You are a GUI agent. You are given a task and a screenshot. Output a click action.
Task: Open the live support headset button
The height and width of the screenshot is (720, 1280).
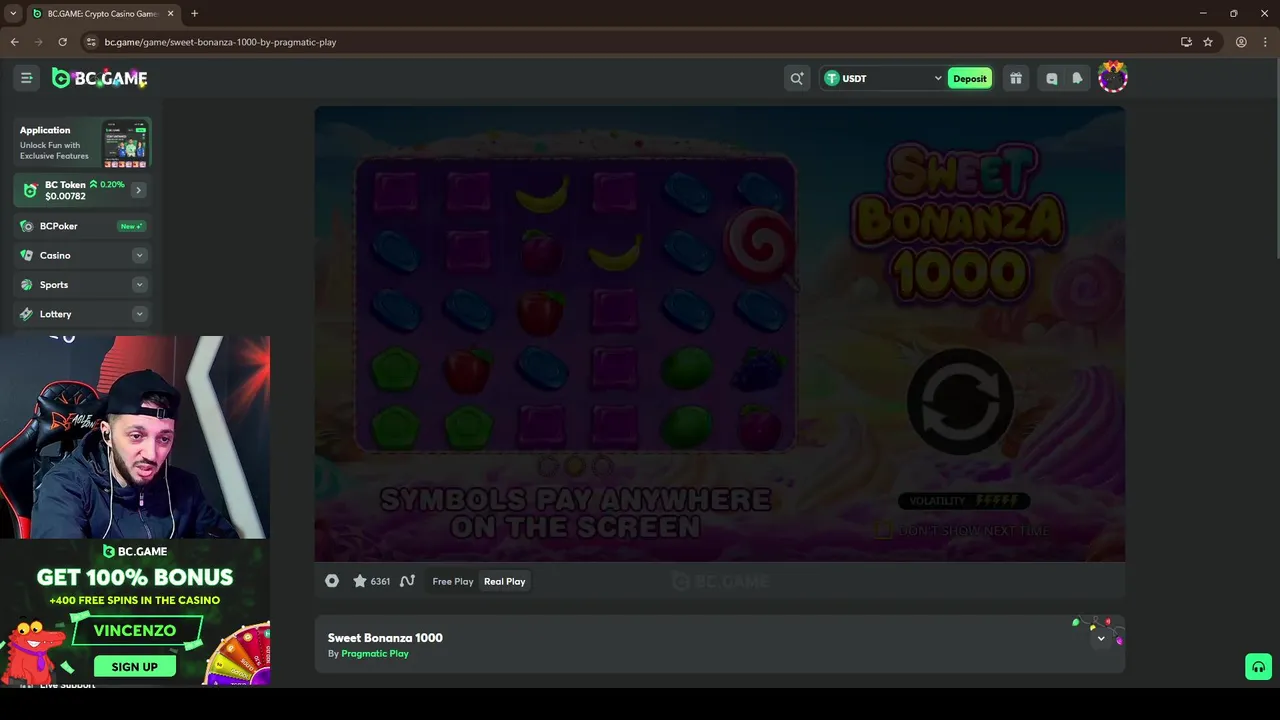point(1258,667)
